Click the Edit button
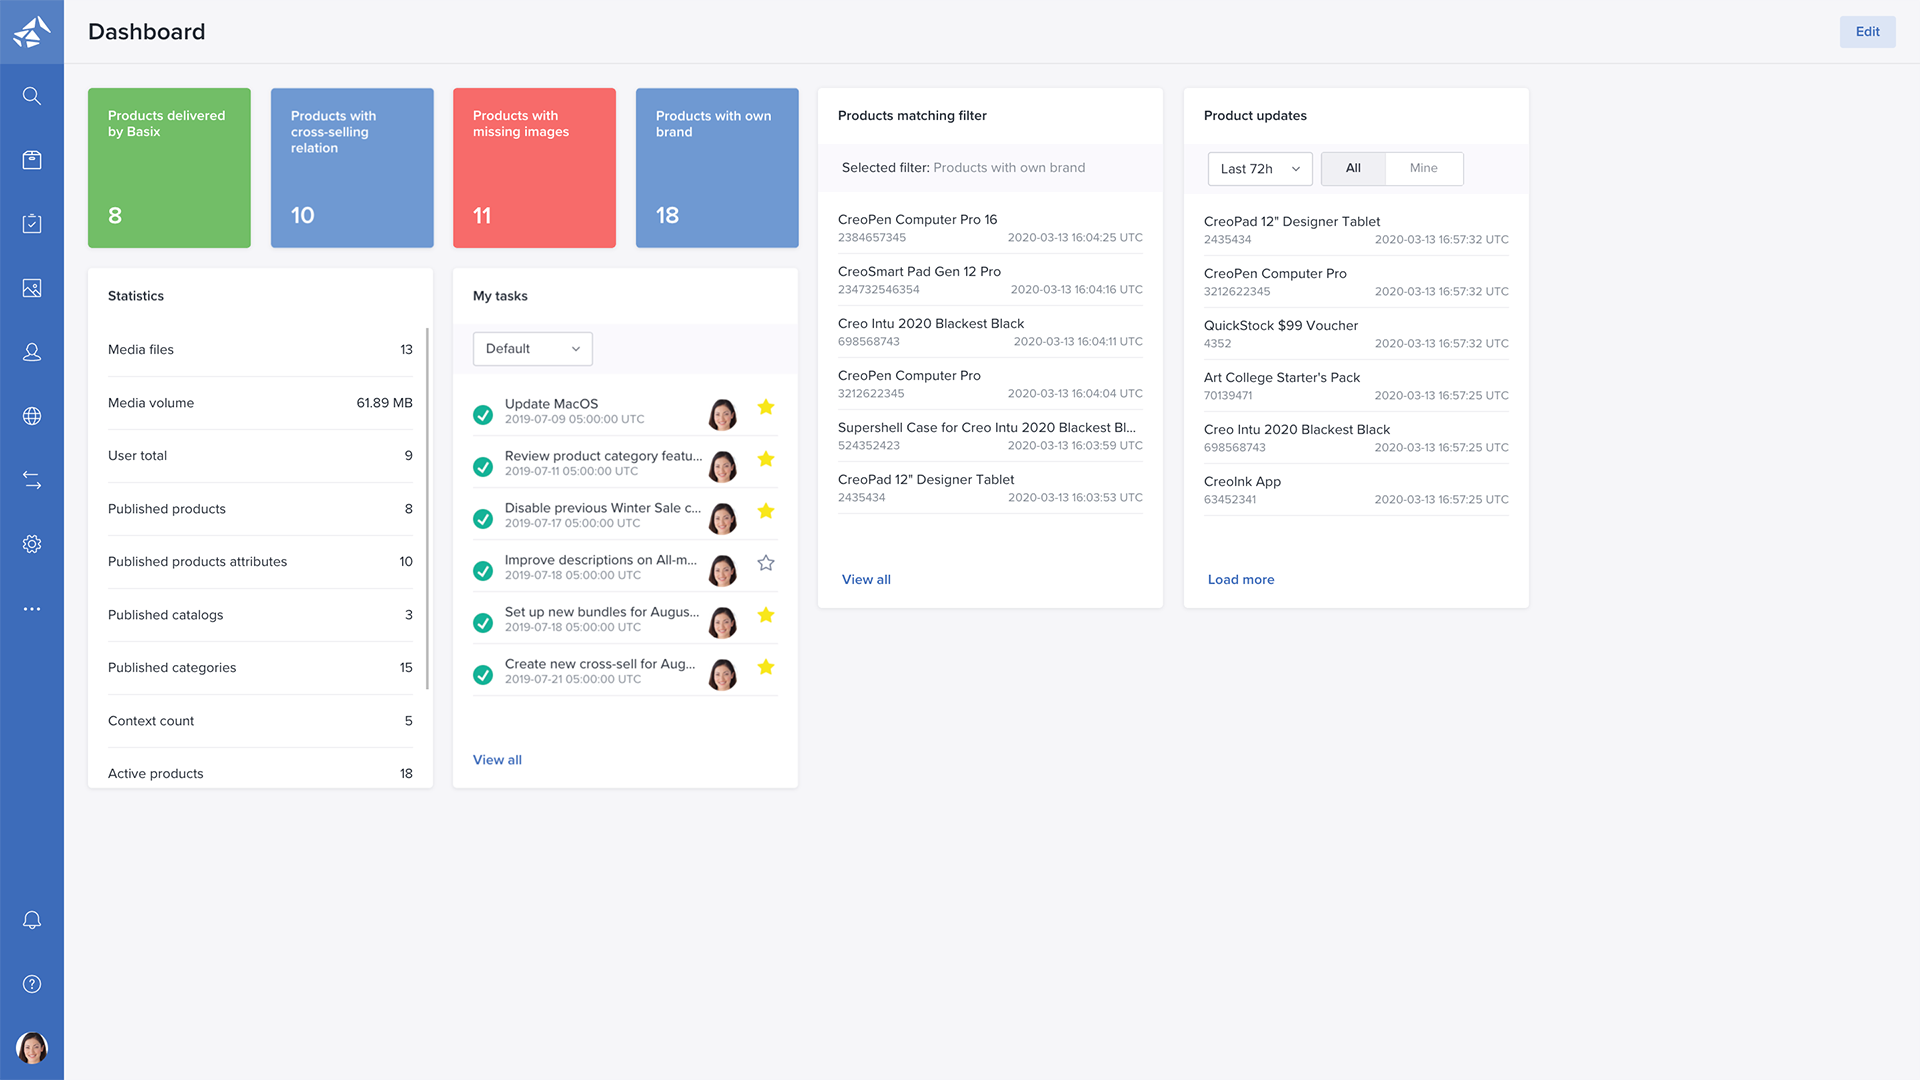The height and width of the screenshot is (1080, 1920). (x=1867, y=32)
